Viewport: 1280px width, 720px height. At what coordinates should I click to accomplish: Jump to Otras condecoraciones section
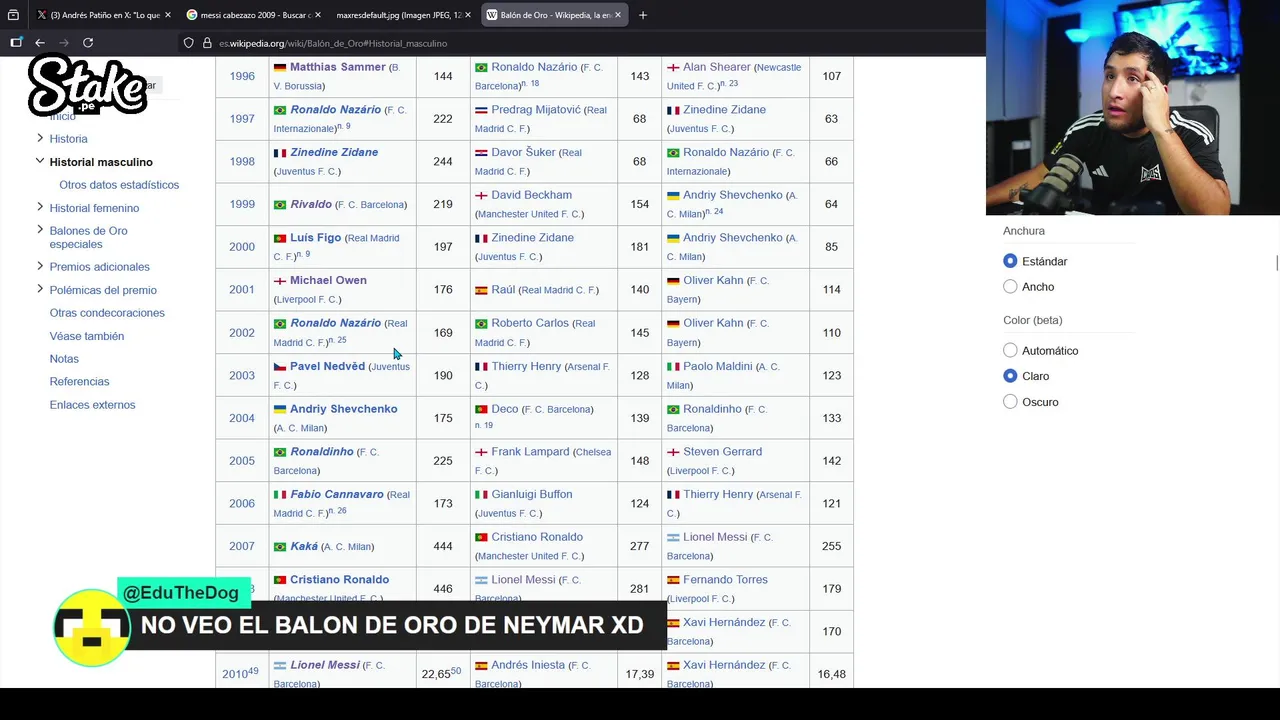pyautogui.click(x=107, y=313)
